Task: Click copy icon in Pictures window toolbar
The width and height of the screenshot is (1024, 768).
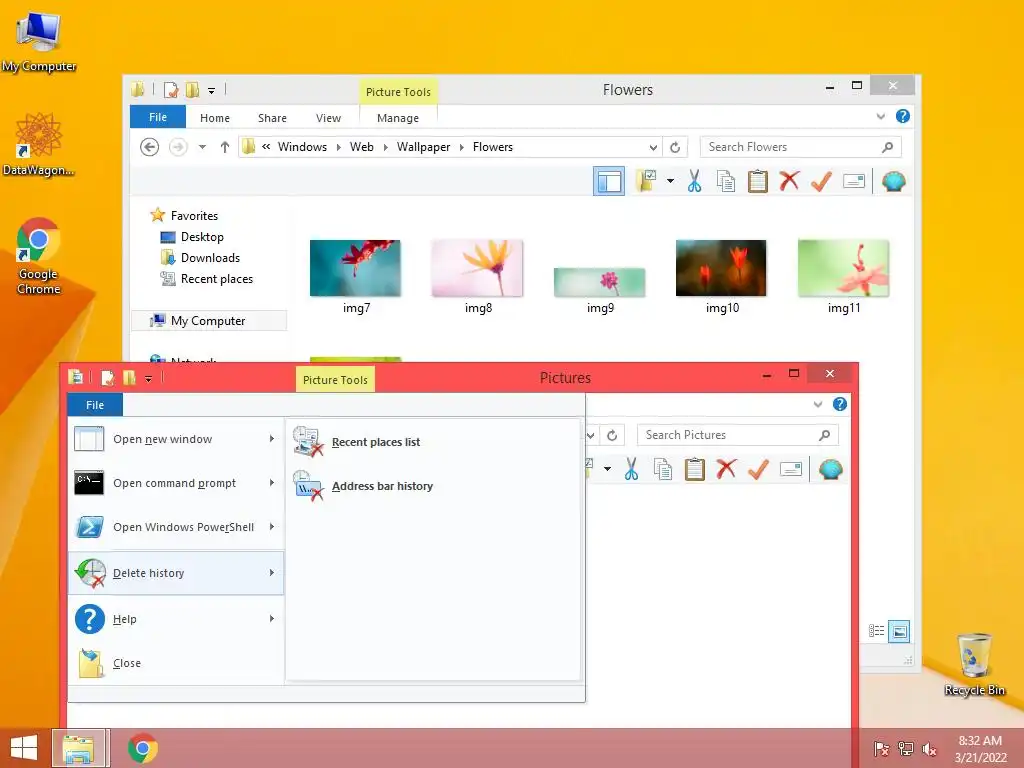Action: tap(663, 469)
